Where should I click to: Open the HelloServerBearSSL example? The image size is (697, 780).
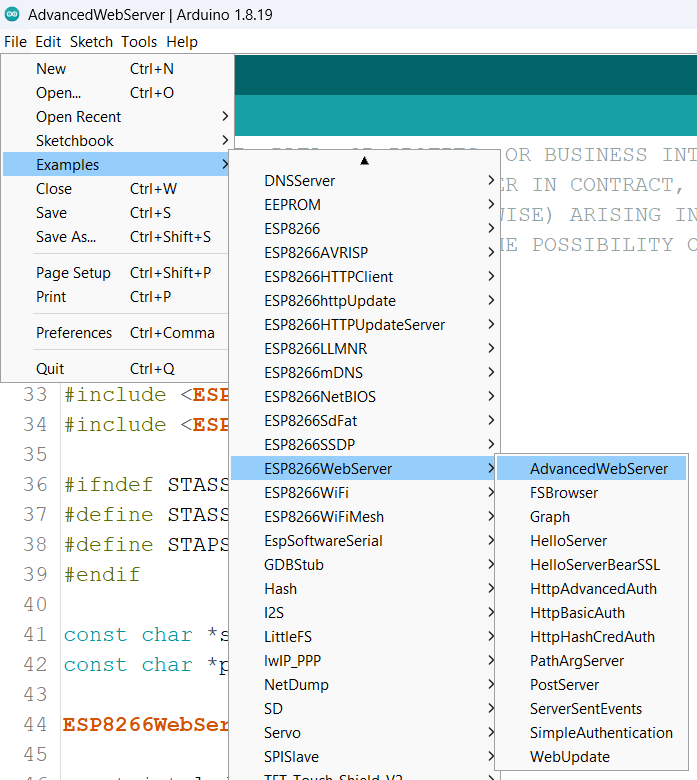(592, 565)
